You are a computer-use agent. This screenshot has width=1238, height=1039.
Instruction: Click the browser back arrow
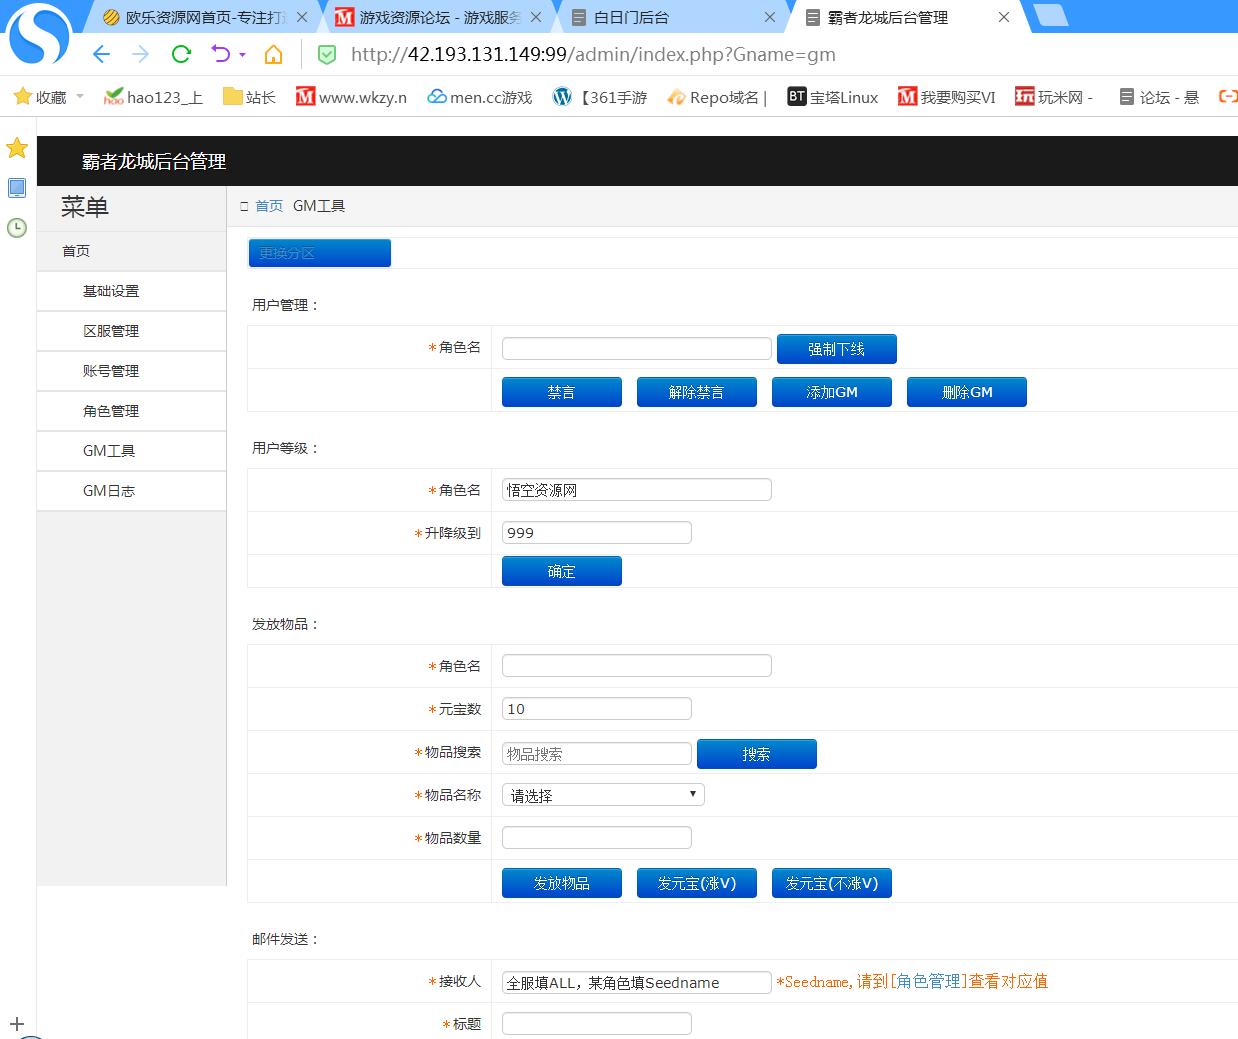click(101, 54)
